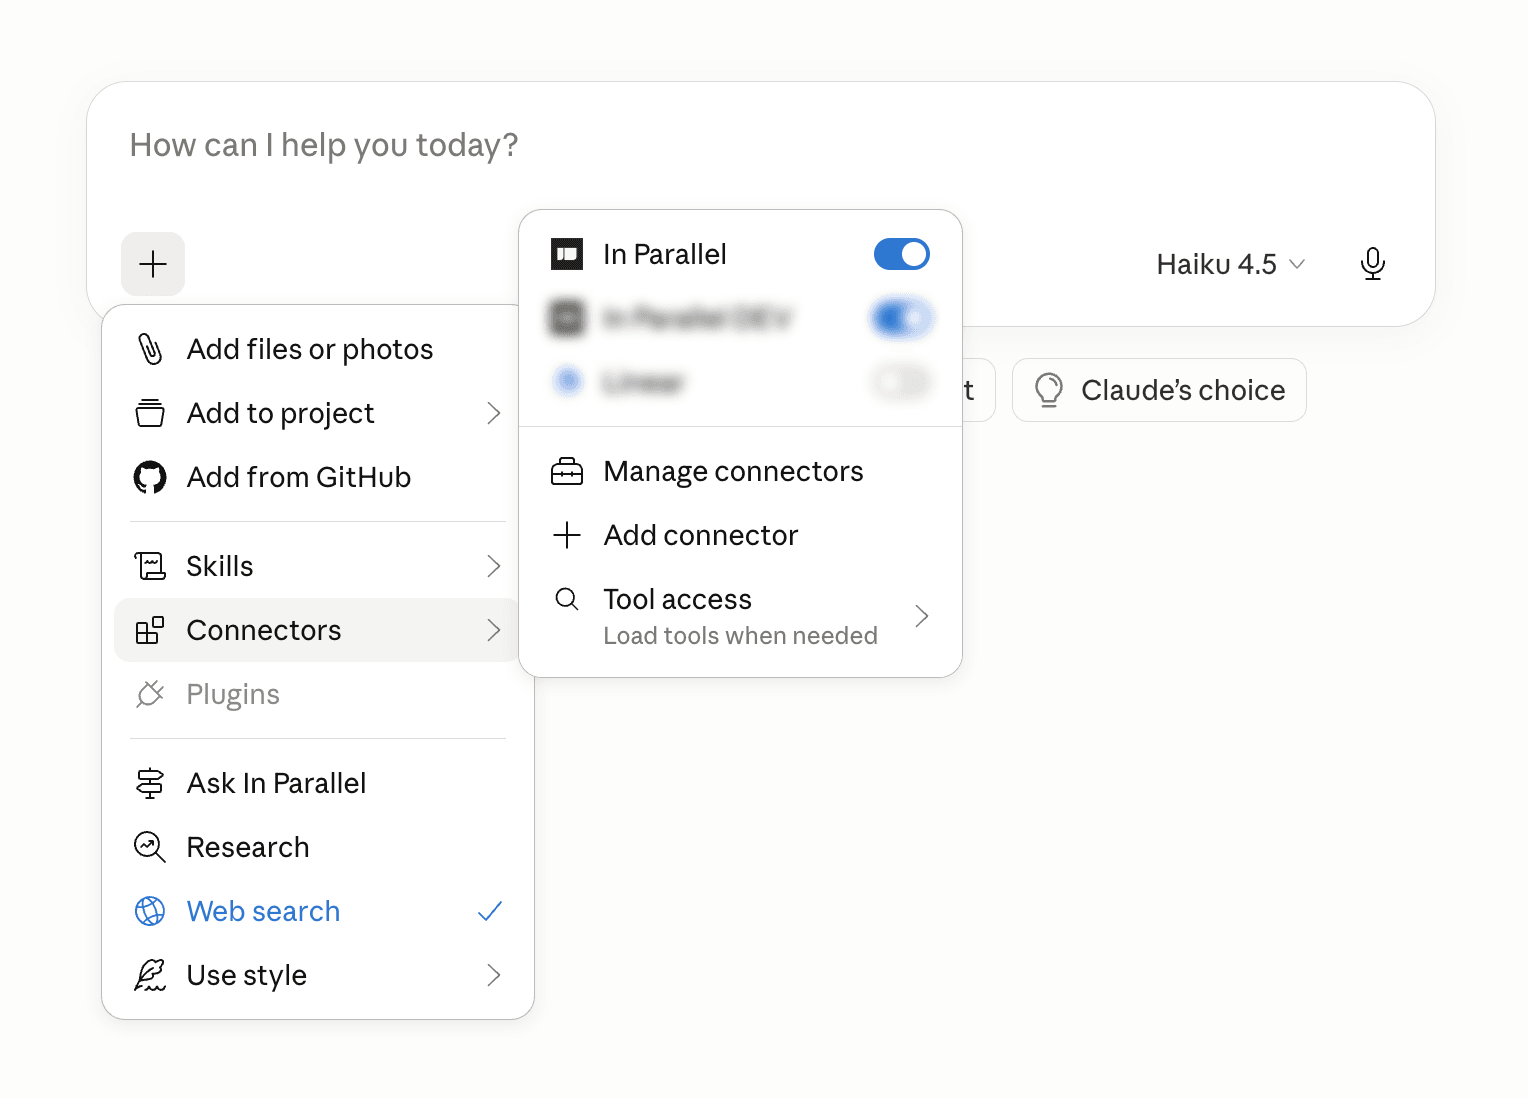Click the Web search globe icon
The width and height of the screenshot is (1528, 1098).
[150, 911]
